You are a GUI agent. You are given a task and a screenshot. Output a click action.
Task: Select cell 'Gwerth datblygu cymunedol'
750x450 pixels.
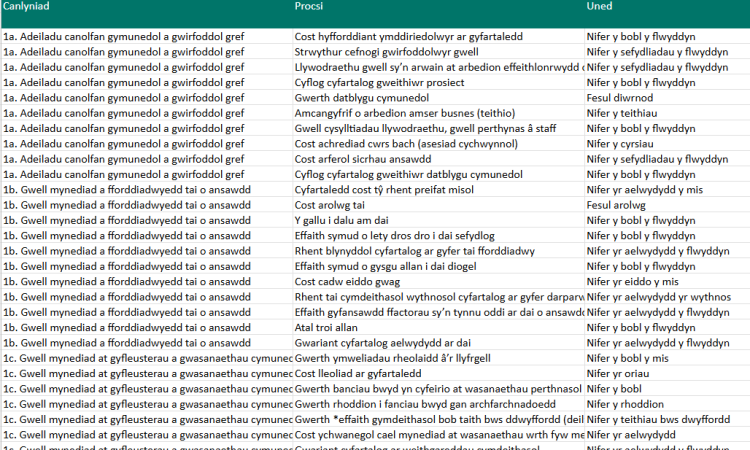(x=439, y=98)
